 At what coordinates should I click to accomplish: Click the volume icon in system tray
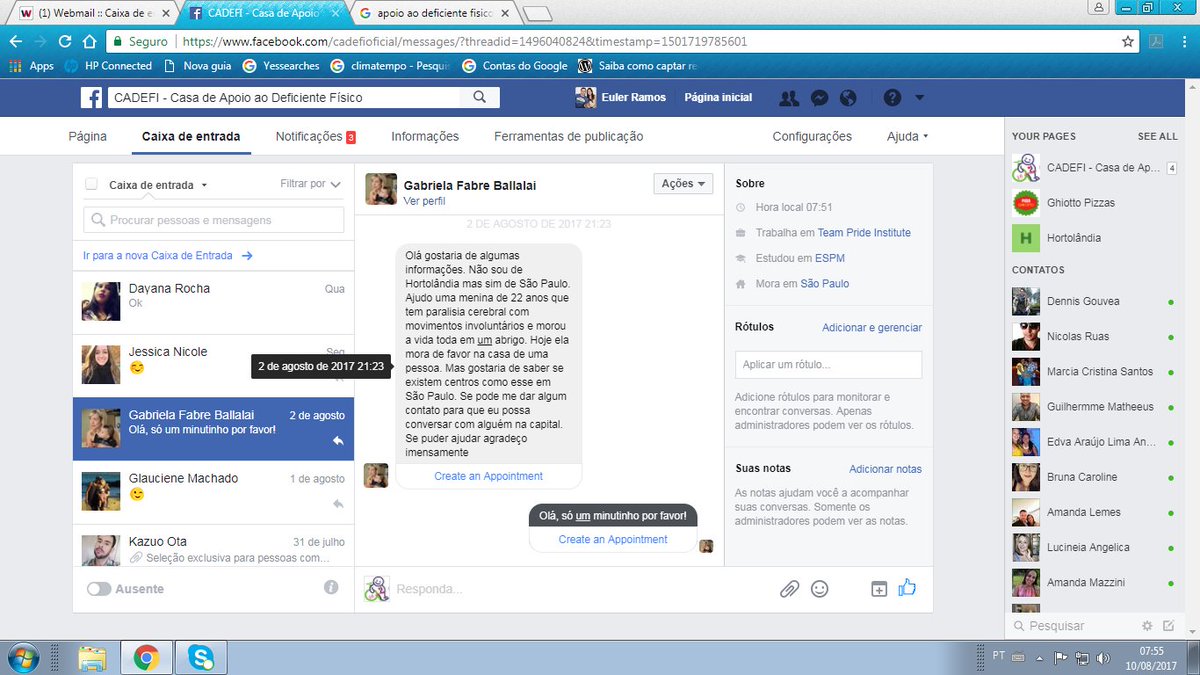pos(1103,657)
